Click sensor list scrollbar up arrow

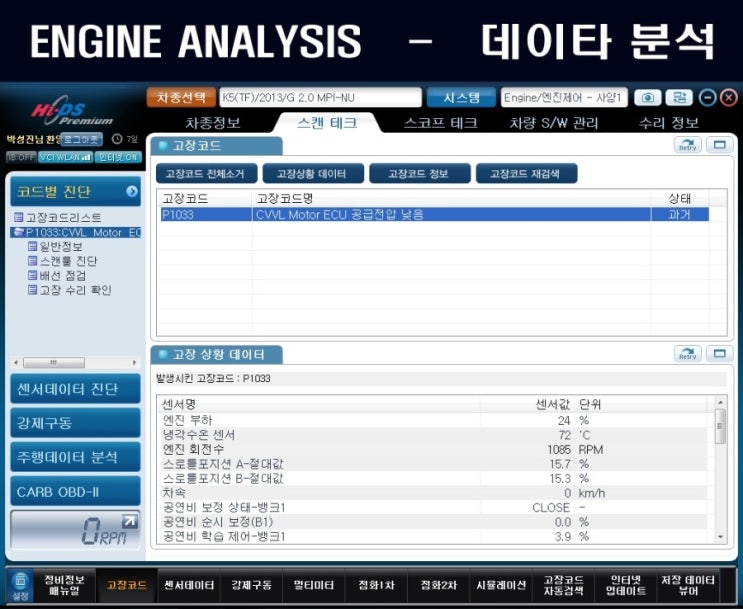coord(720,402)
